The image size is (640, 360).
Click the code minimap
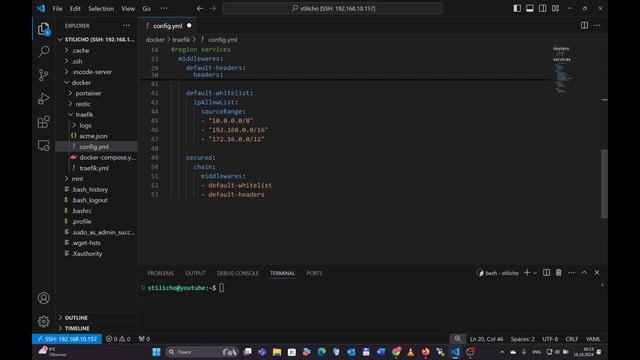coord(562,69)
